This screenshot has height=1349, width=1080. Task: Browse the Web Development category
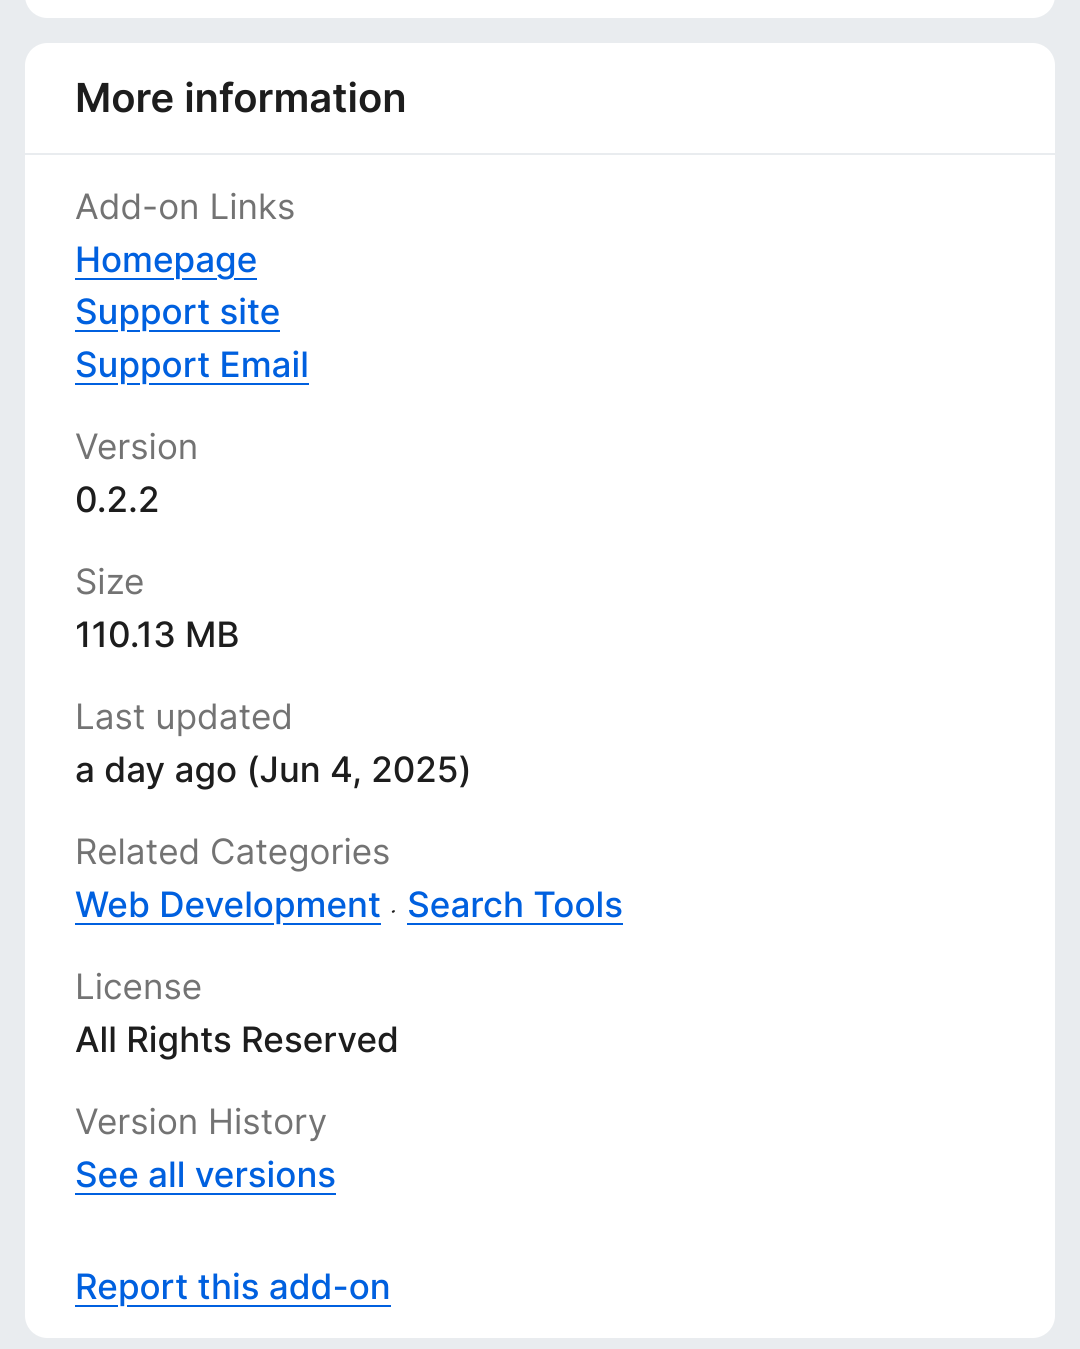[x=228, y=905]
